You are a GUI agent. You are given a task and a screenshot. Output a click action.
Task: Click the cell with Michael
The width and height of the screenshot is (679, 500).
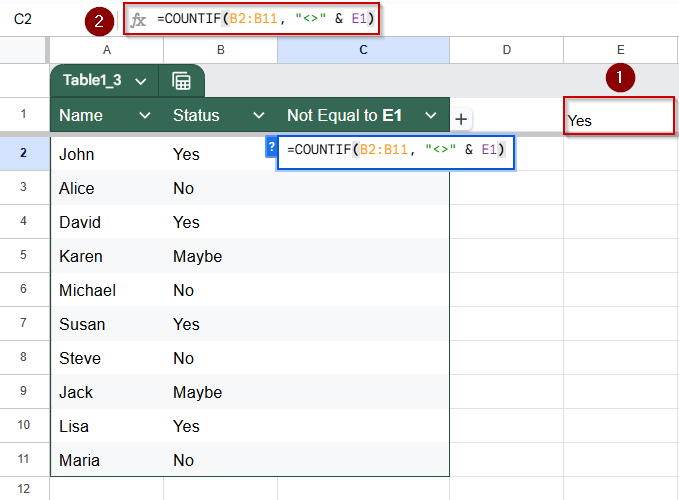107,290
